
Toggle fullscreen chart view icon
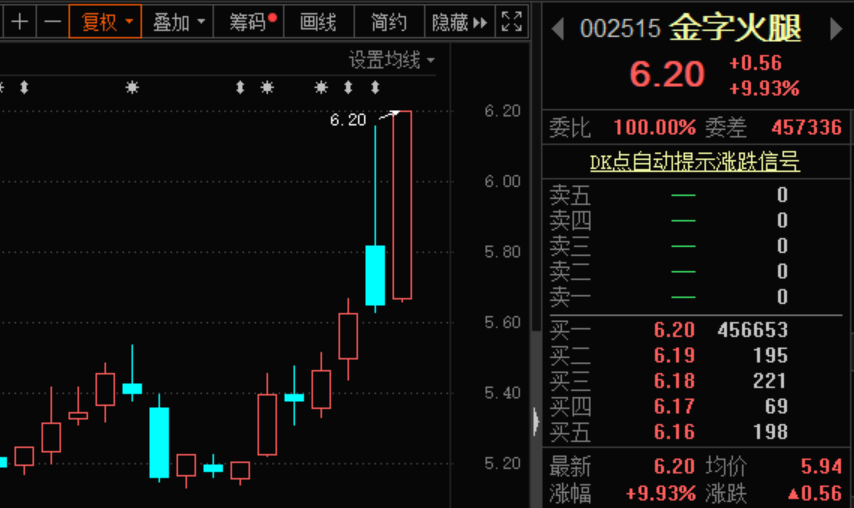[511, 22]
